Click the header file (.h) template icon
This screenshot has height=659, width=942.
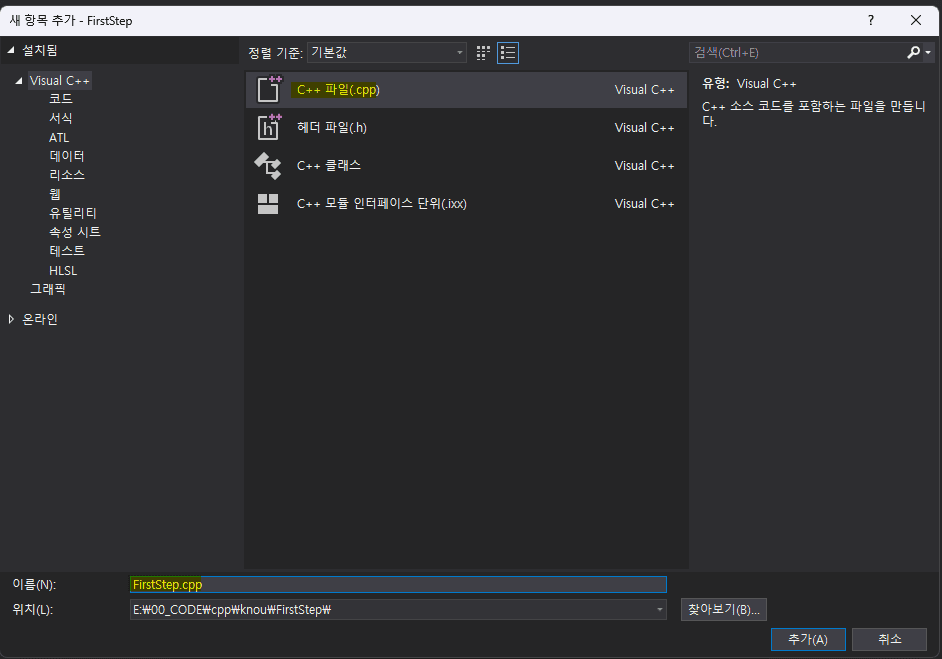[269, 127]
